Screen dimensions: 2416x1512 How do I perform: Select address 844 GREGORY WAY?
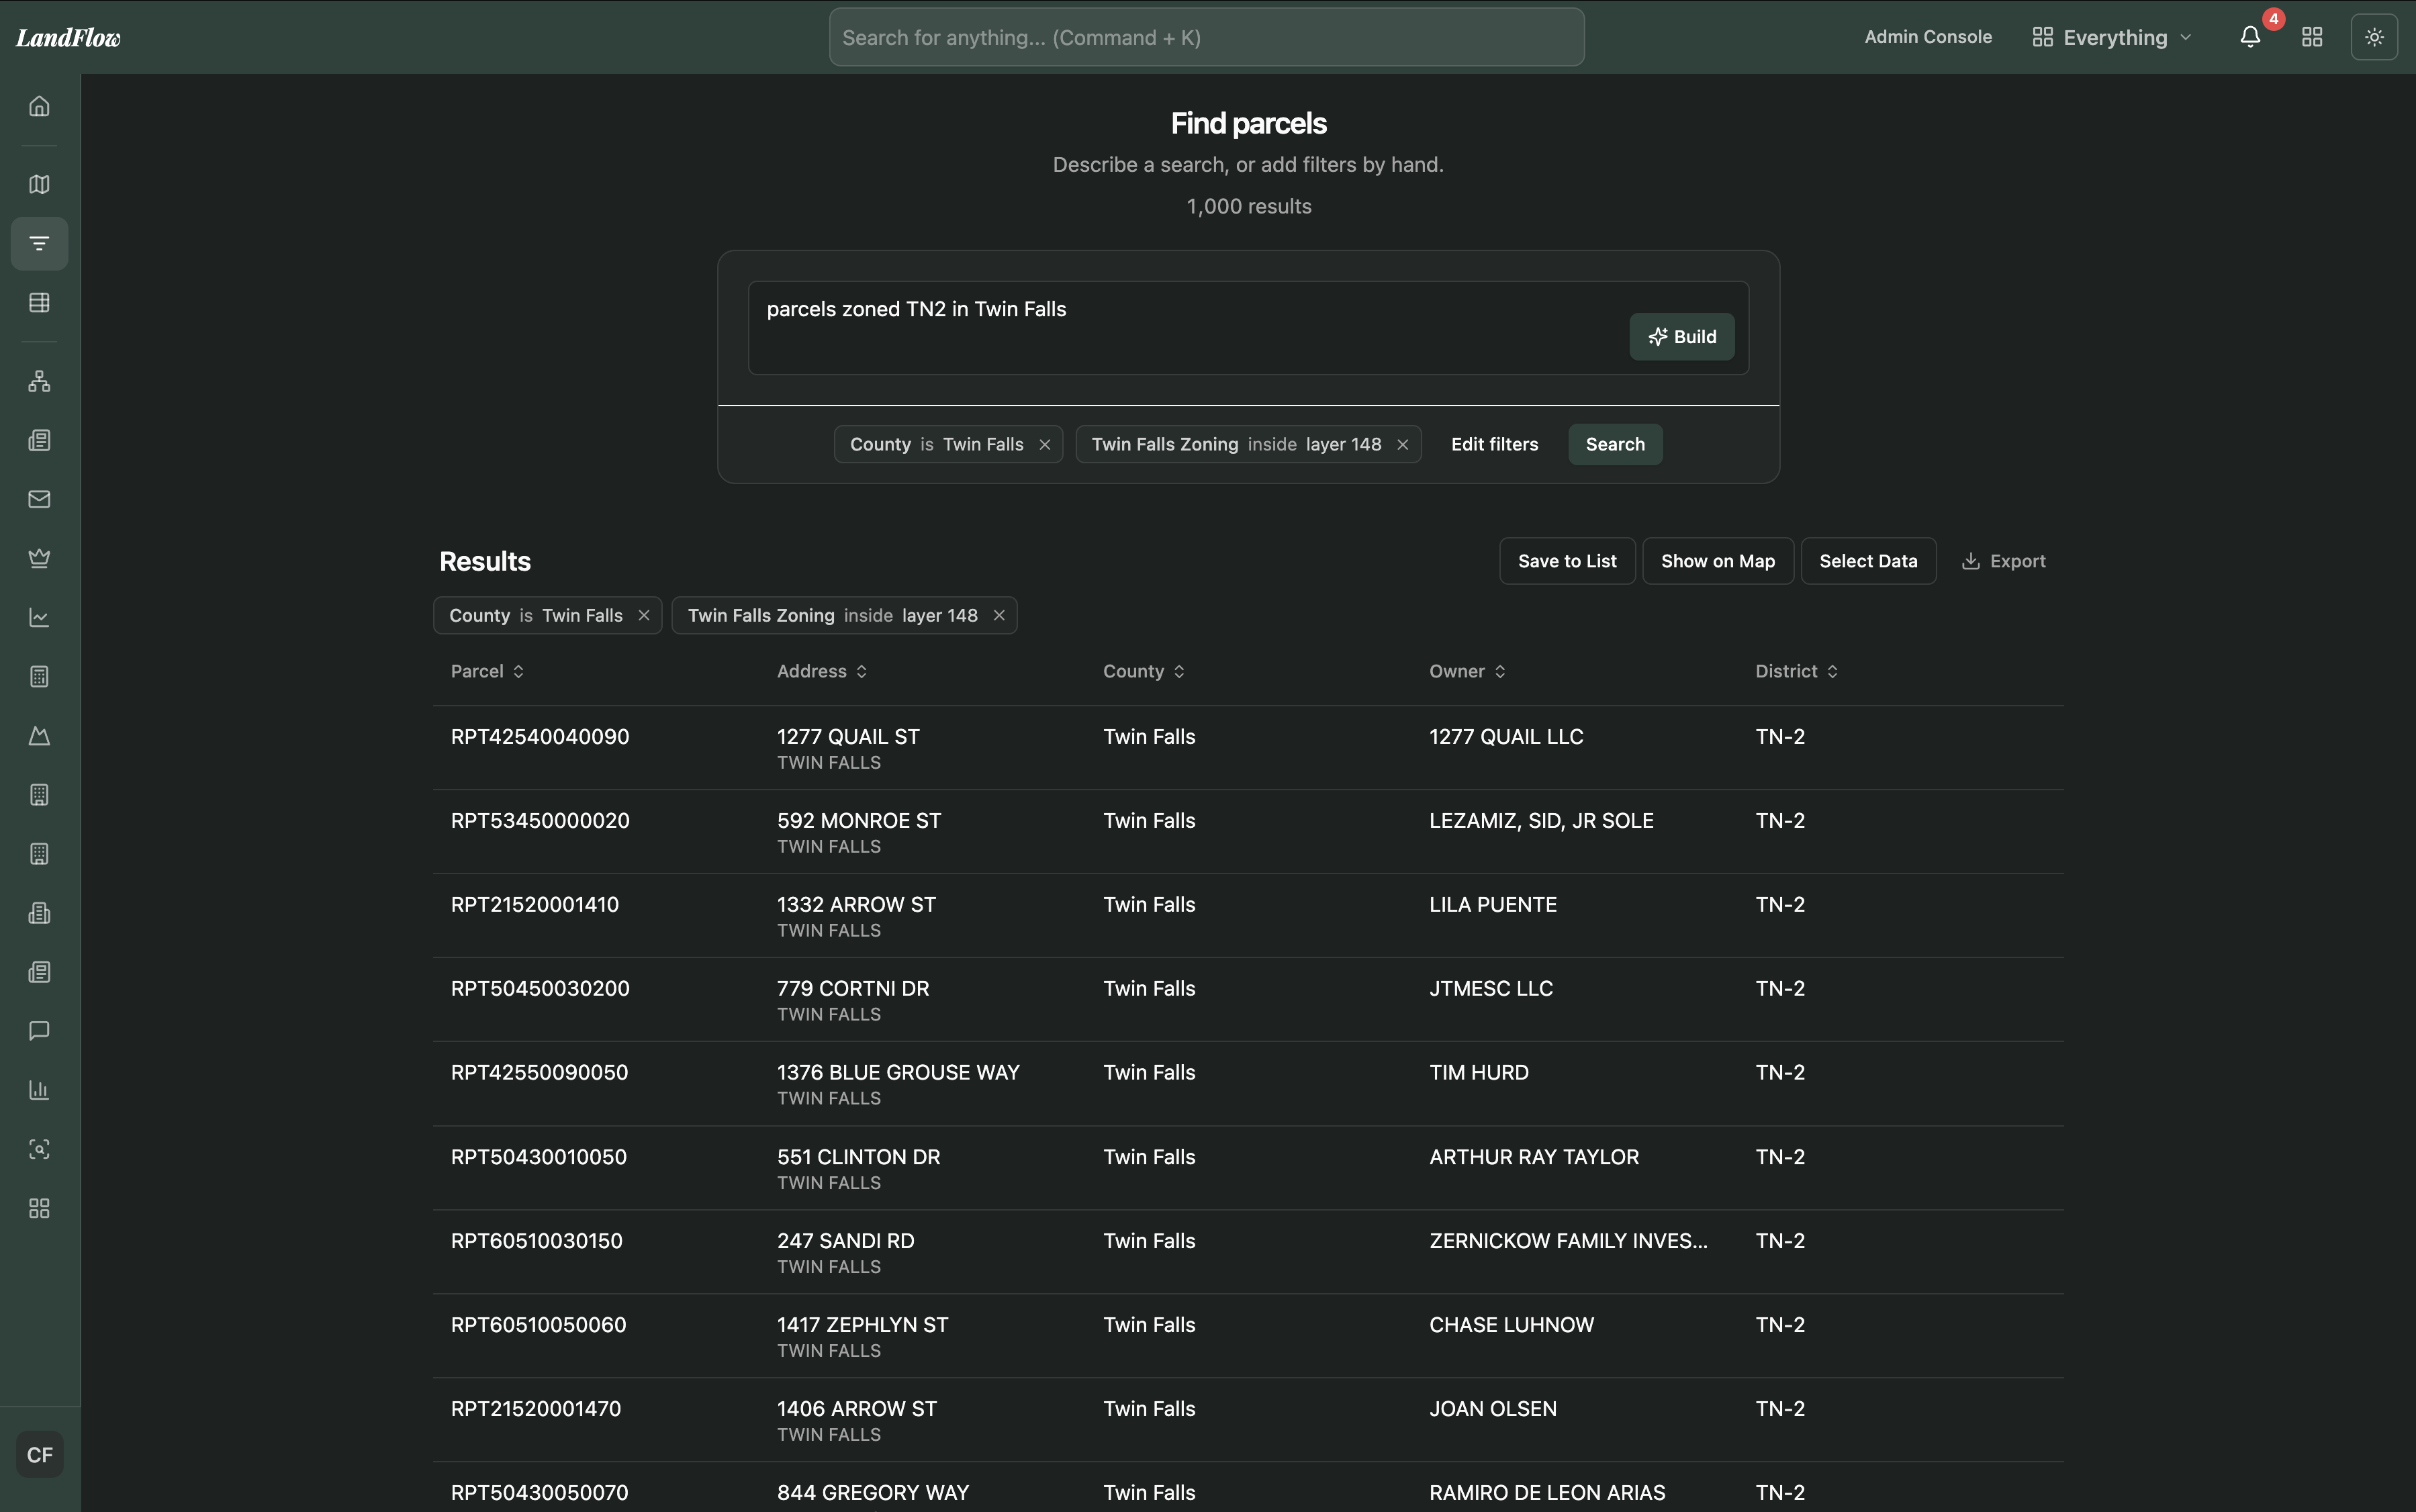click(x=872, y=1493)
